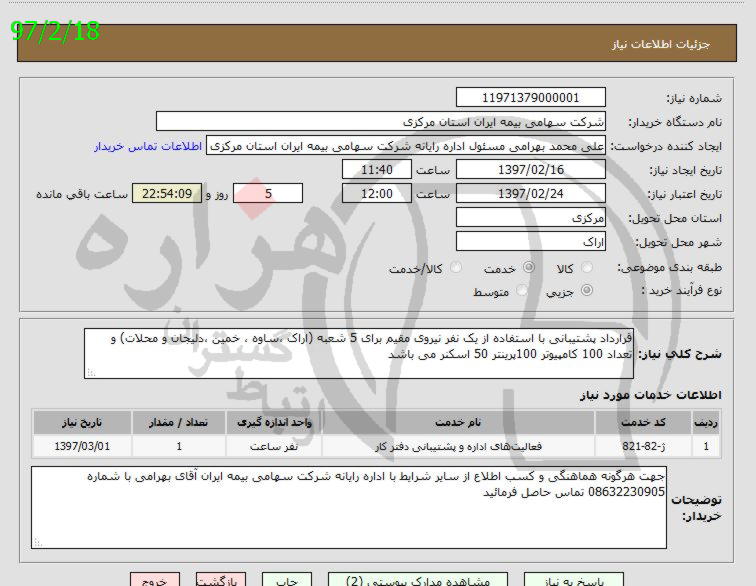
Task: Click the creation time field 11:40
Action: coord(377,170)
